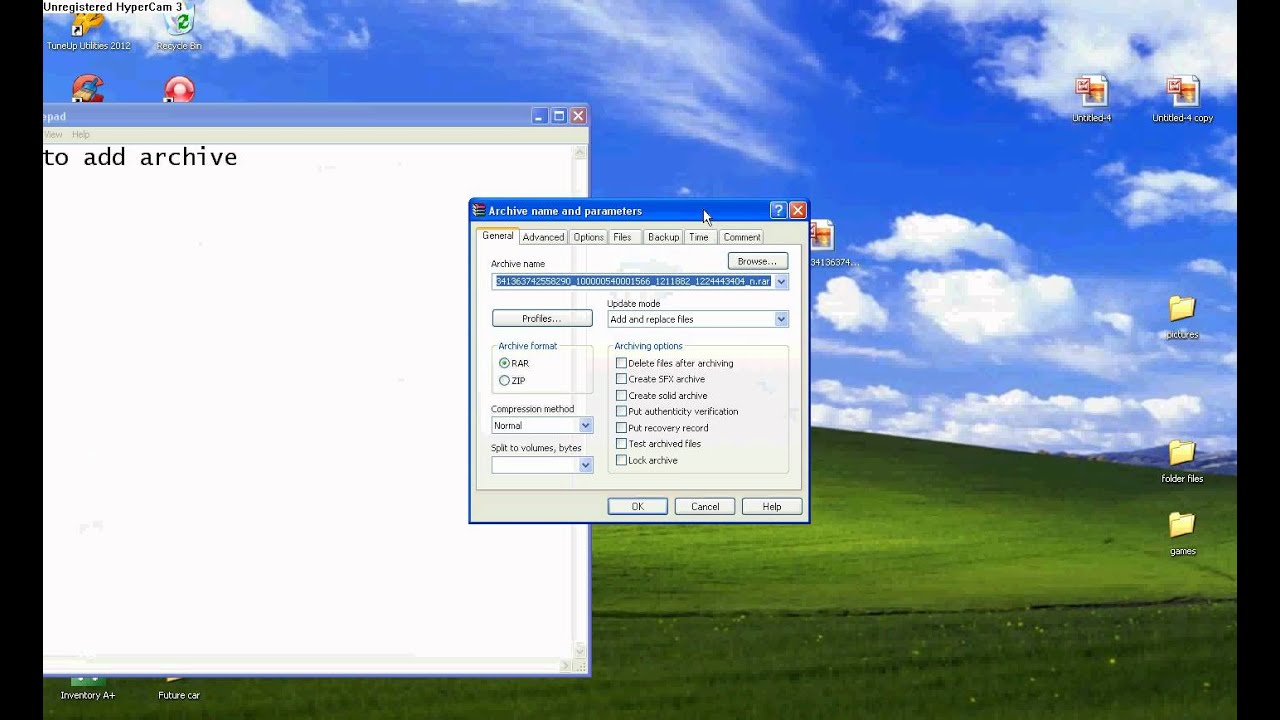Click the dialog's question mark help icon
Screen dimensions: 1280x720
click(x=778, y=210)
